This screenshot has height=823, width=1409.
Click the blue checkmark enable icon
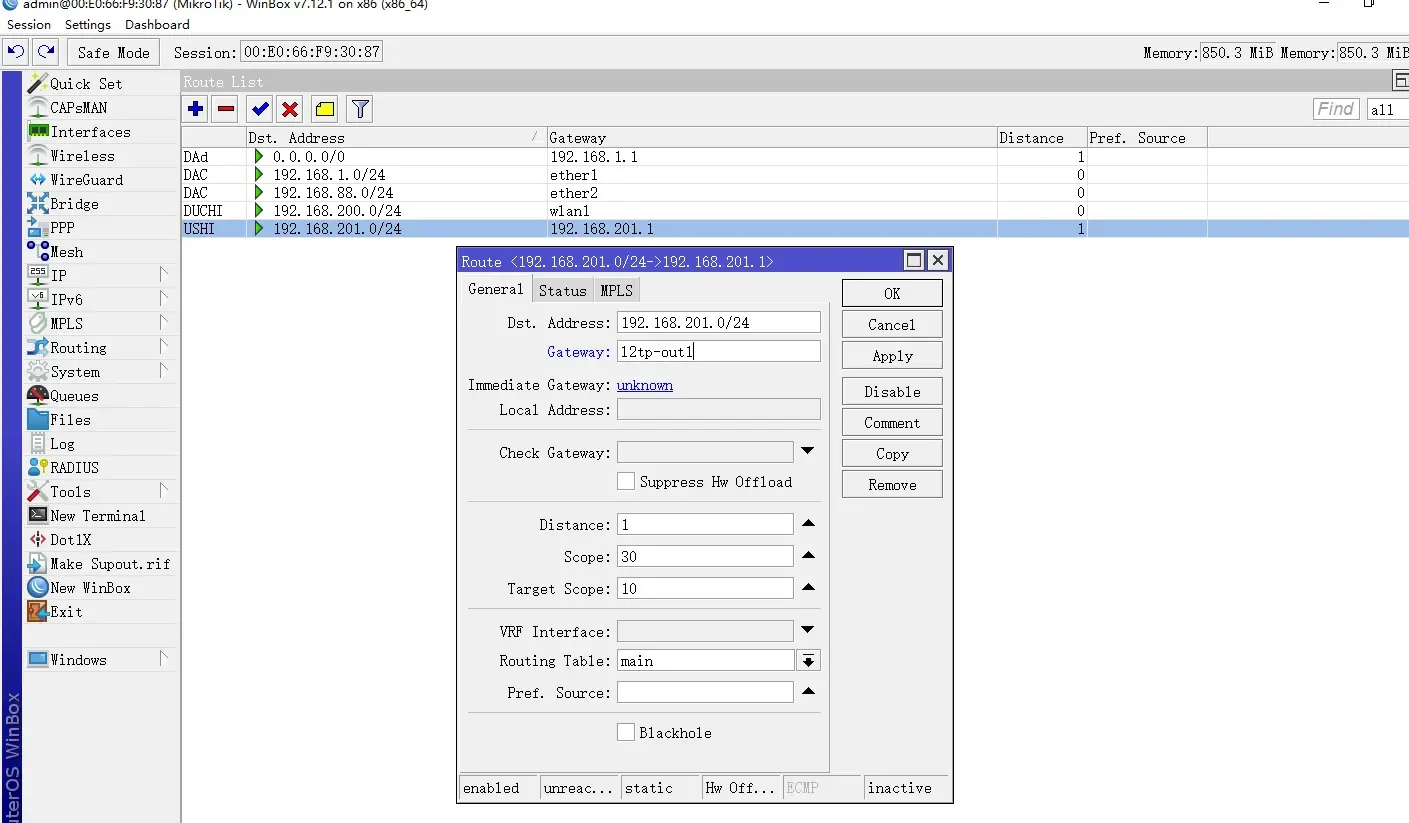coord(260,109)
